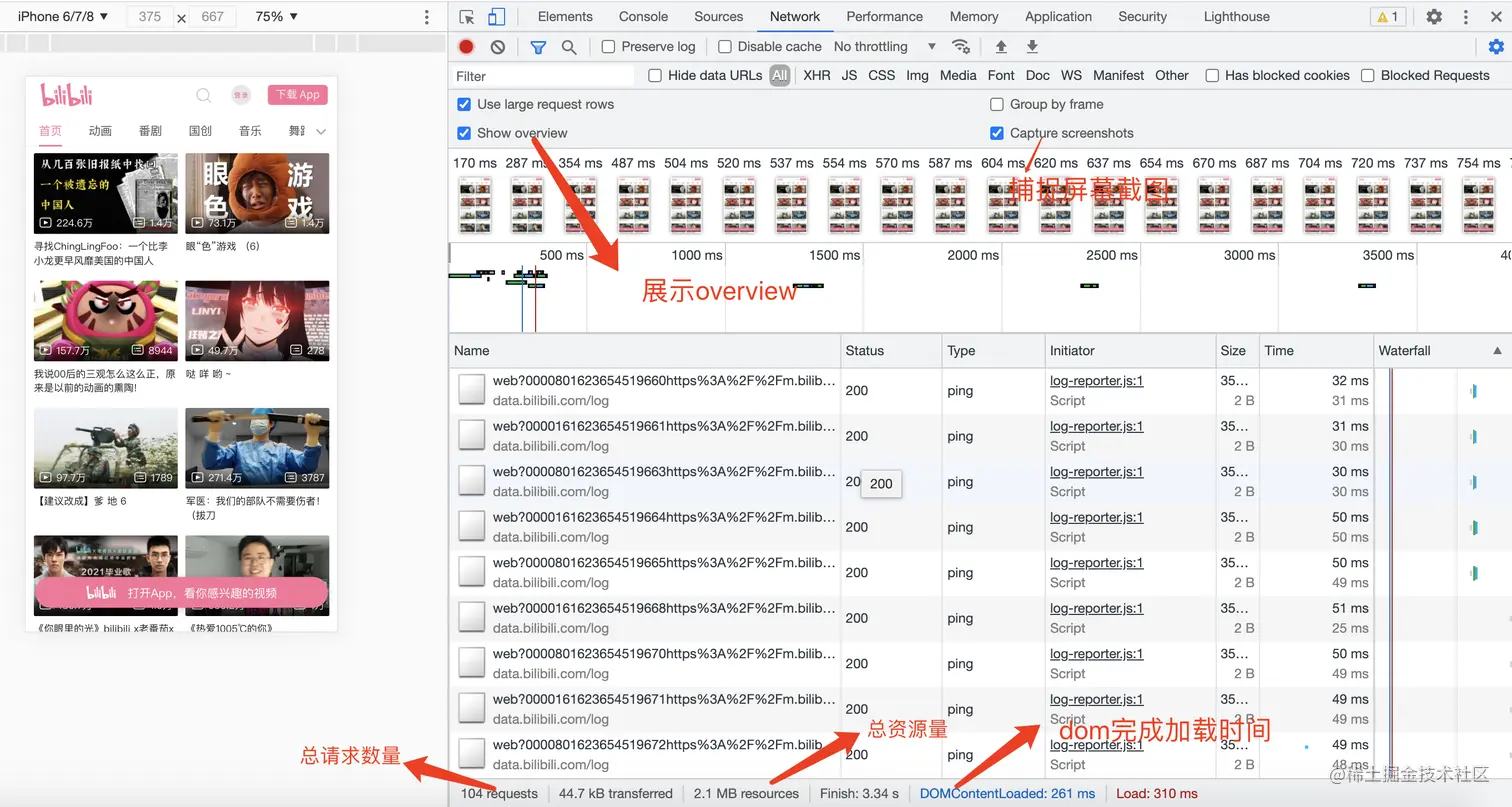
Task: Expand bilibili category tabs chevron
Action: [x=321, y=131]
